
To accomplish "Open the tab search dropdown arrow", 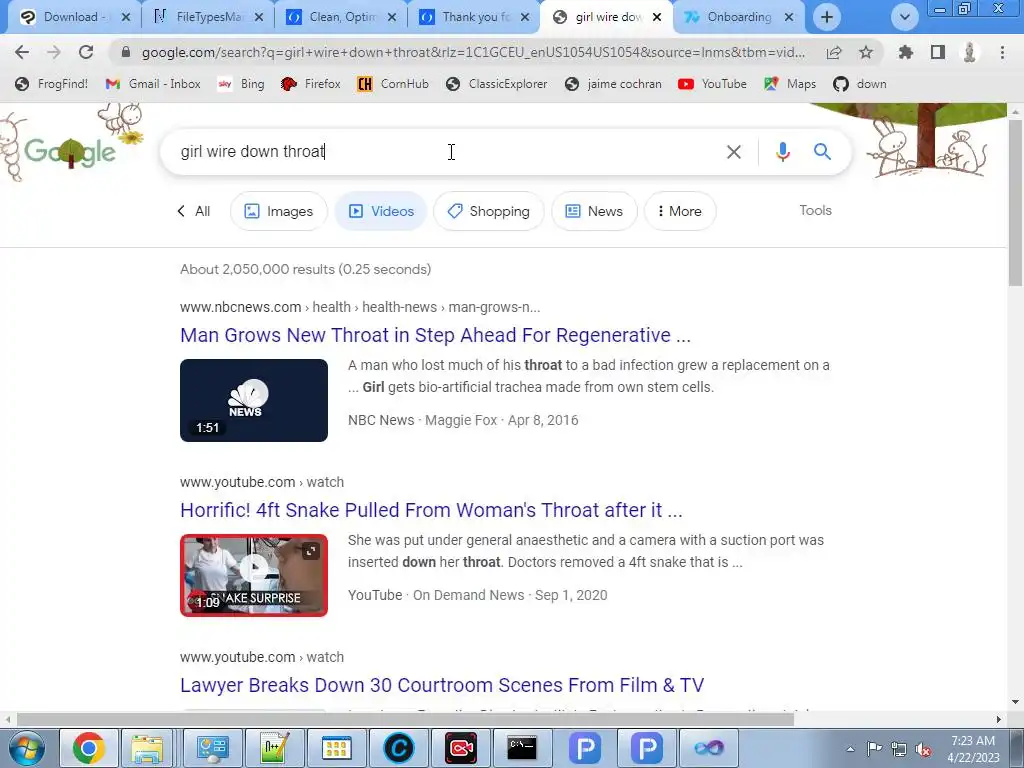I will pos(904,17).
